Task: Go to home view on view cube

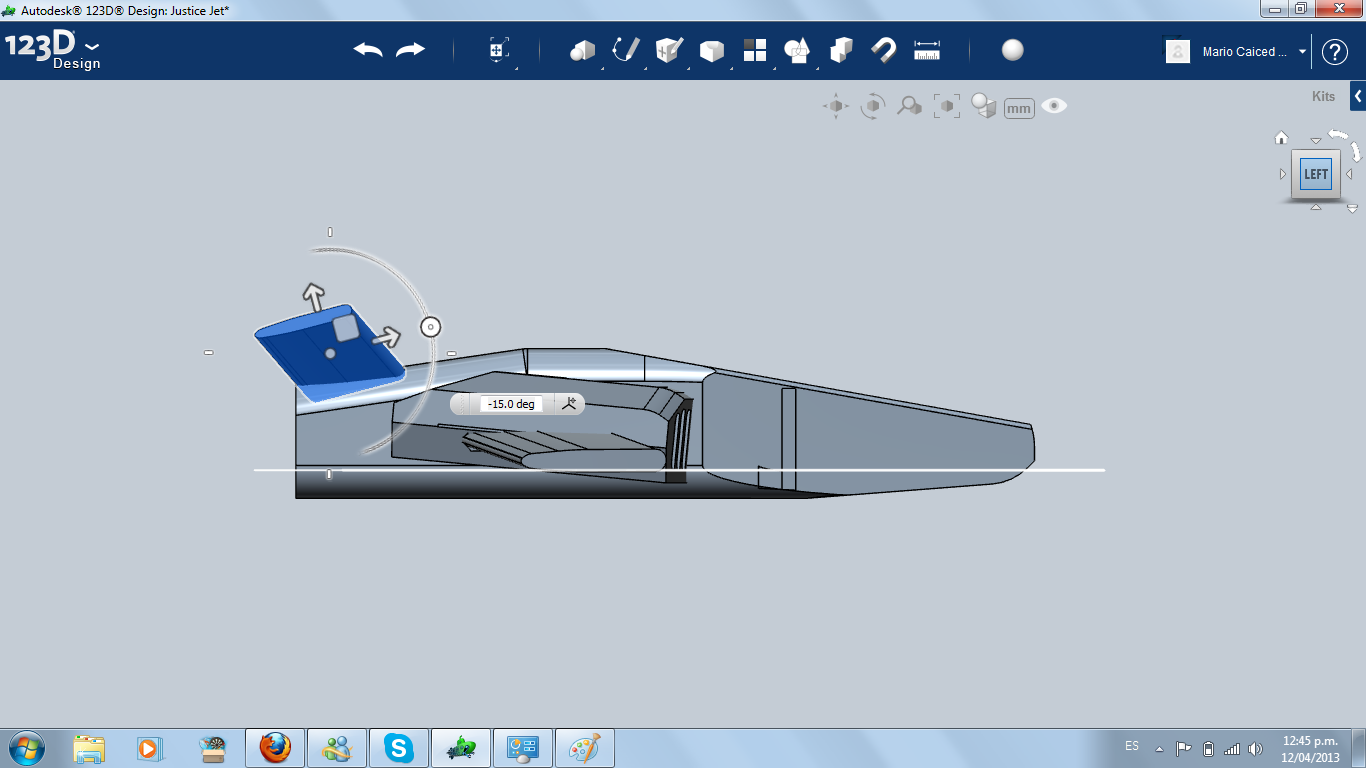Action: click(x=1281, y=138)
